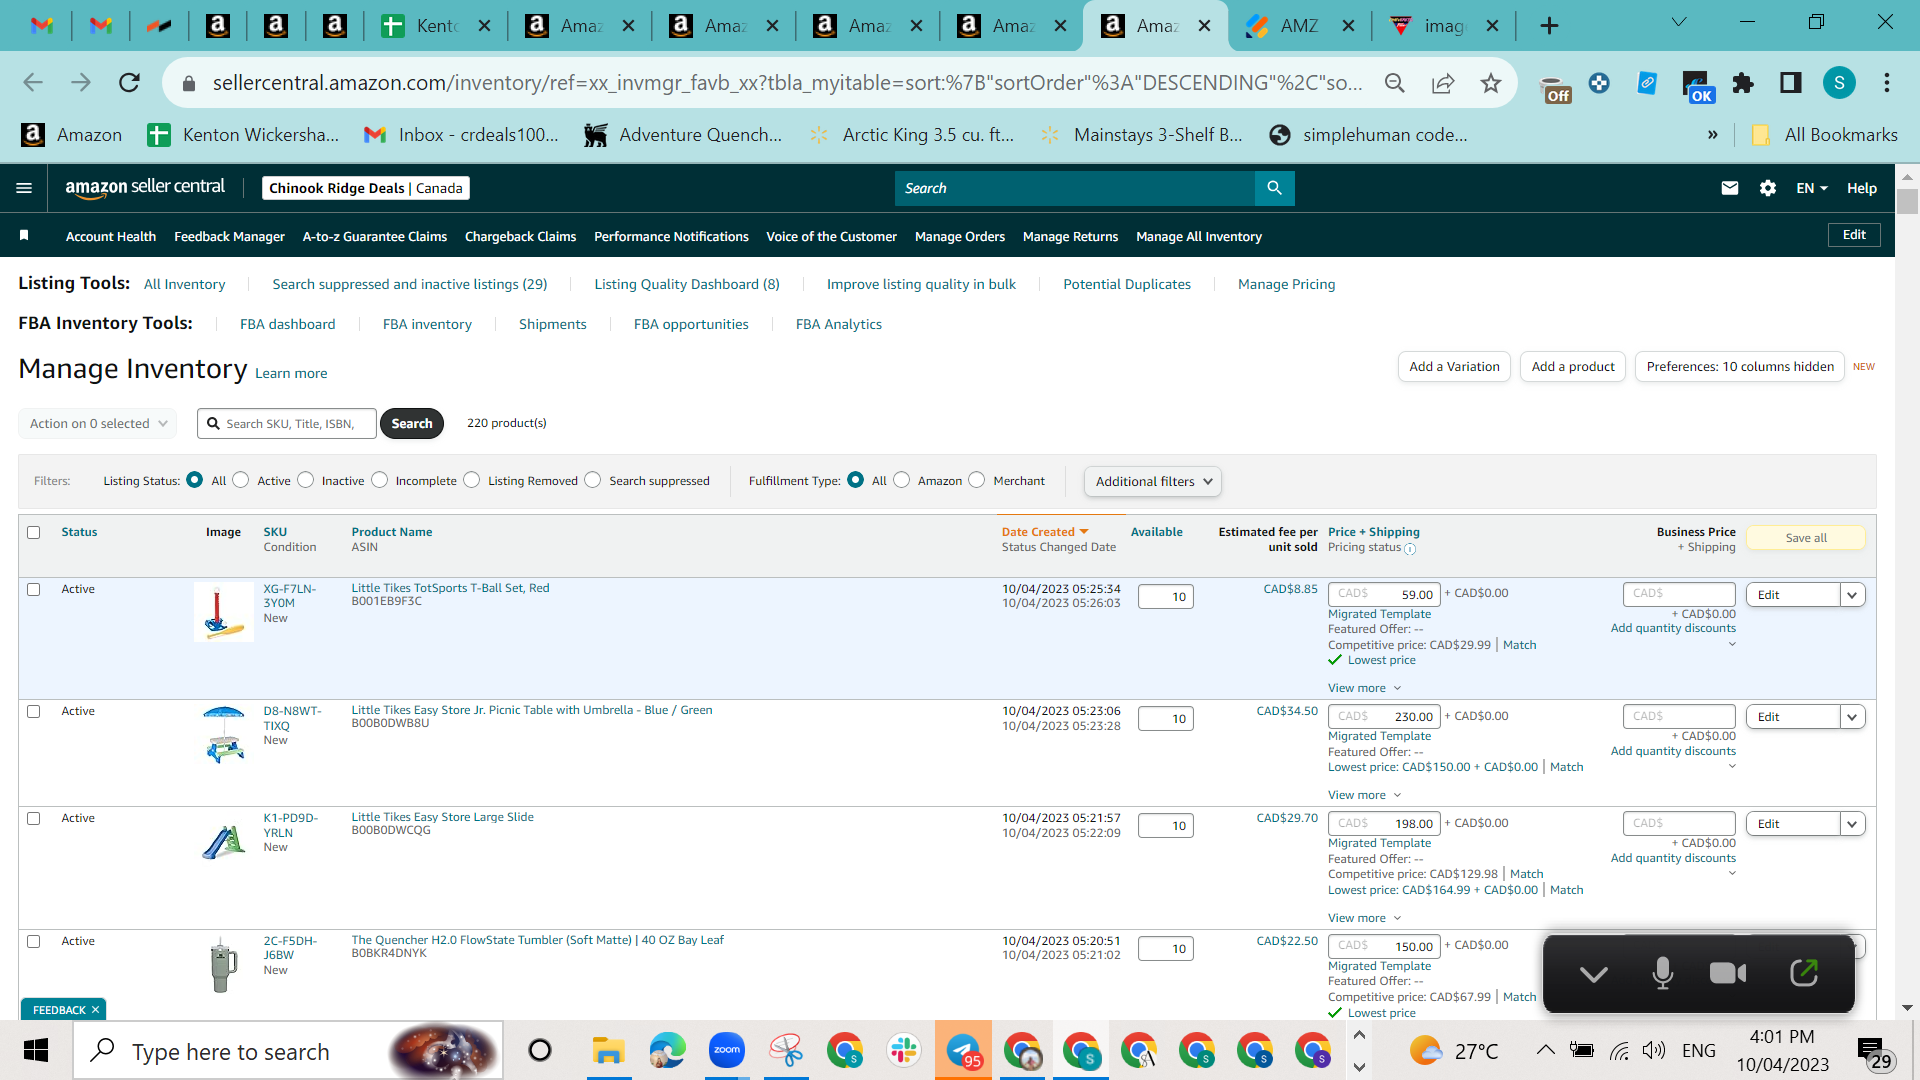Viewport: 1920px width, 1080px height.
Task: Open Microsoft Edge from the taskbar
Action: coord(667,1050)
